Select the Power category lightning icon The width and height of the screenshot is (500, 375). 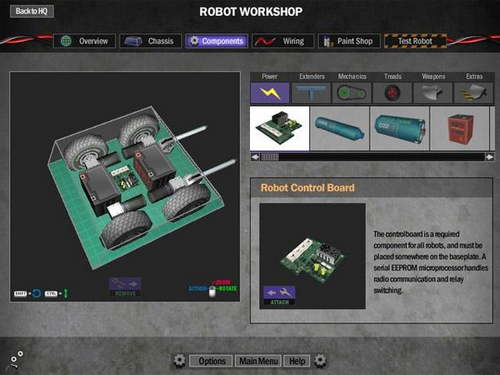pos(270,93)
